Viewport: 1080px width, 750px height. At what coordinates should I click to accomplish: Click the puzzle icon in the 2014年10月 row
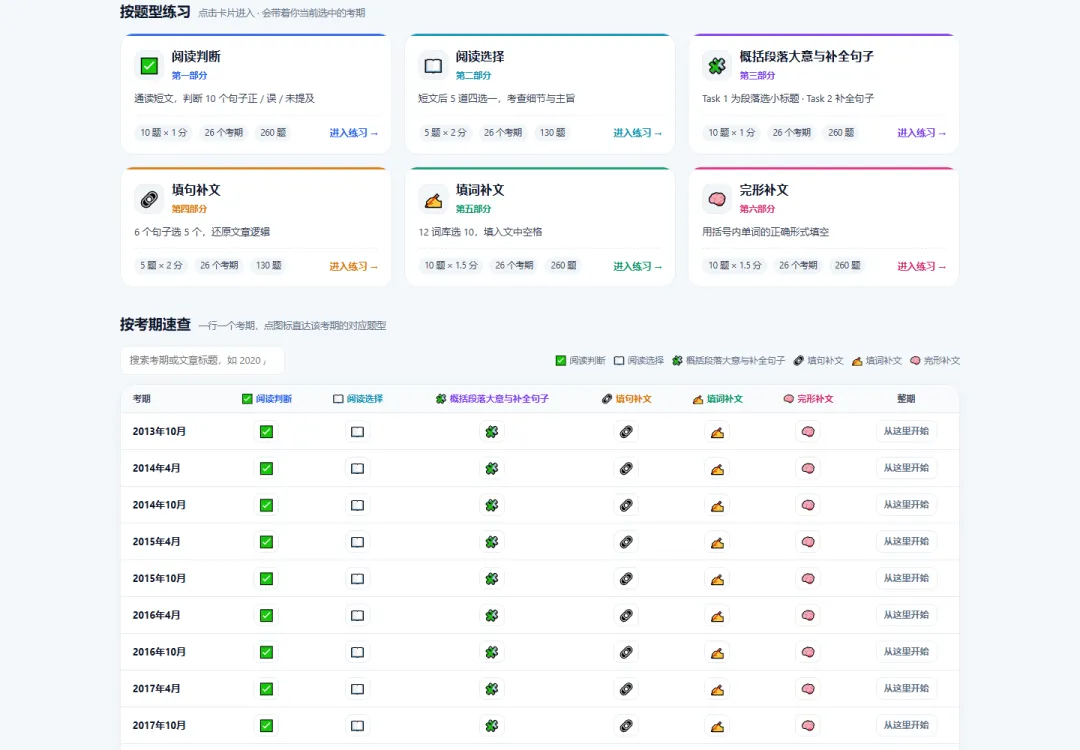pos(492,506)
